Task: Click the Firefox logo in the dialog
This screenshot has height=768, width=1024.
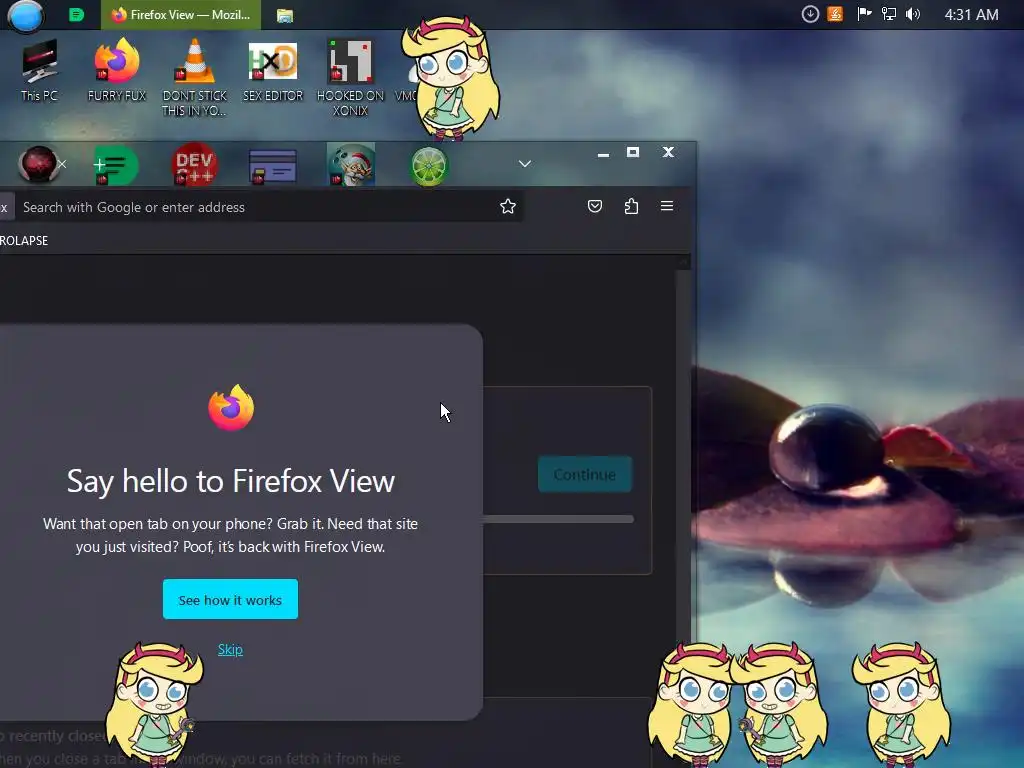Action: 231,408
